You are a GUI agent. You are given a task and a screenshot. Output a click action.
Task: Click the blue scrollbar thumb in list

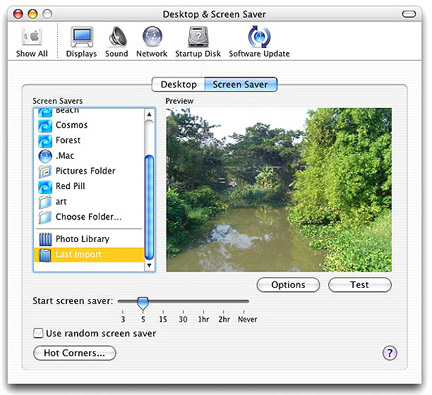tap(149, 207)
